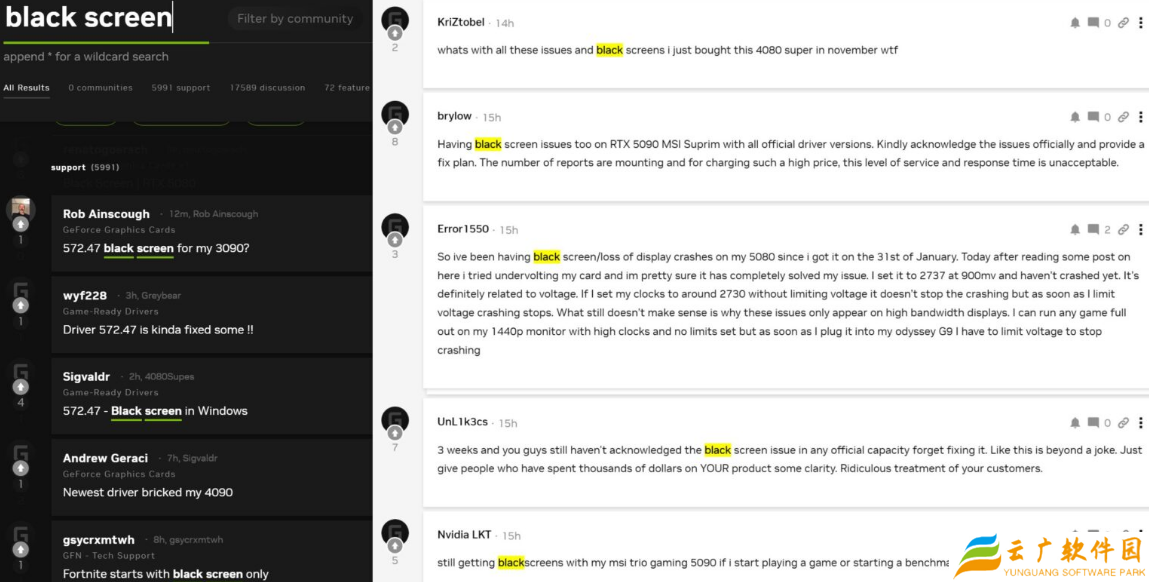The height and width of the screenshot is (582, 1149).
Task: Click the bell icon on KriZtobel's post
Action: click(x=1075, y=23)
